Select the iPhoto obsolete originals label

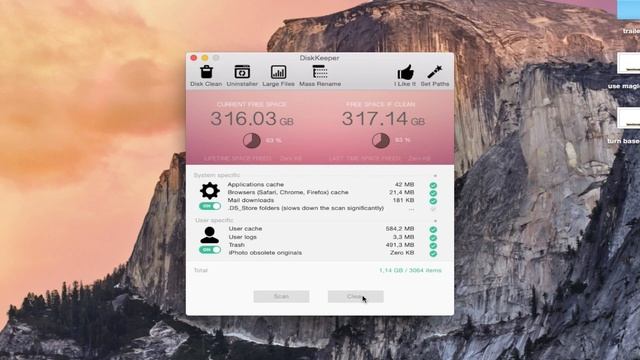pyautogui.click(x=265, y=253)
